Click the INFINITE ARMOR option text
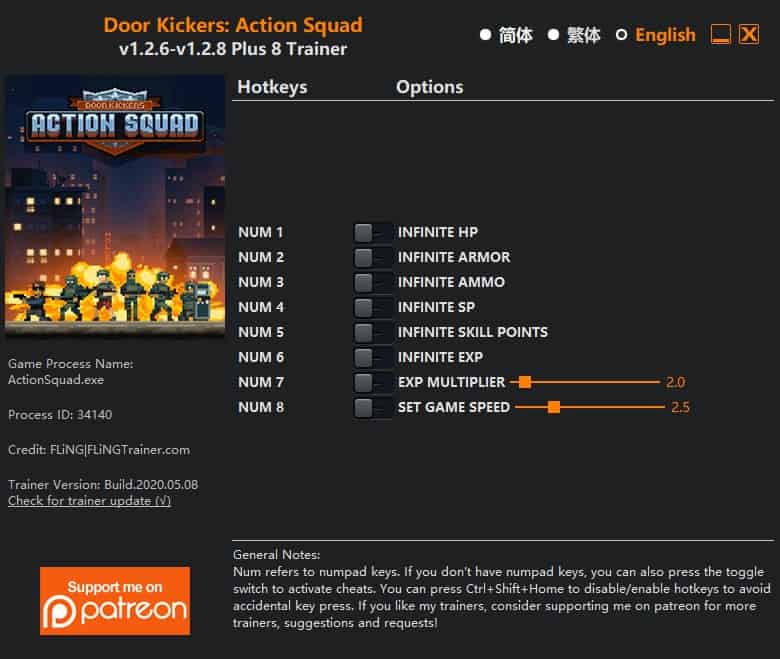The width and height of the screenshot is (780, 659). [x=454, y=257]
